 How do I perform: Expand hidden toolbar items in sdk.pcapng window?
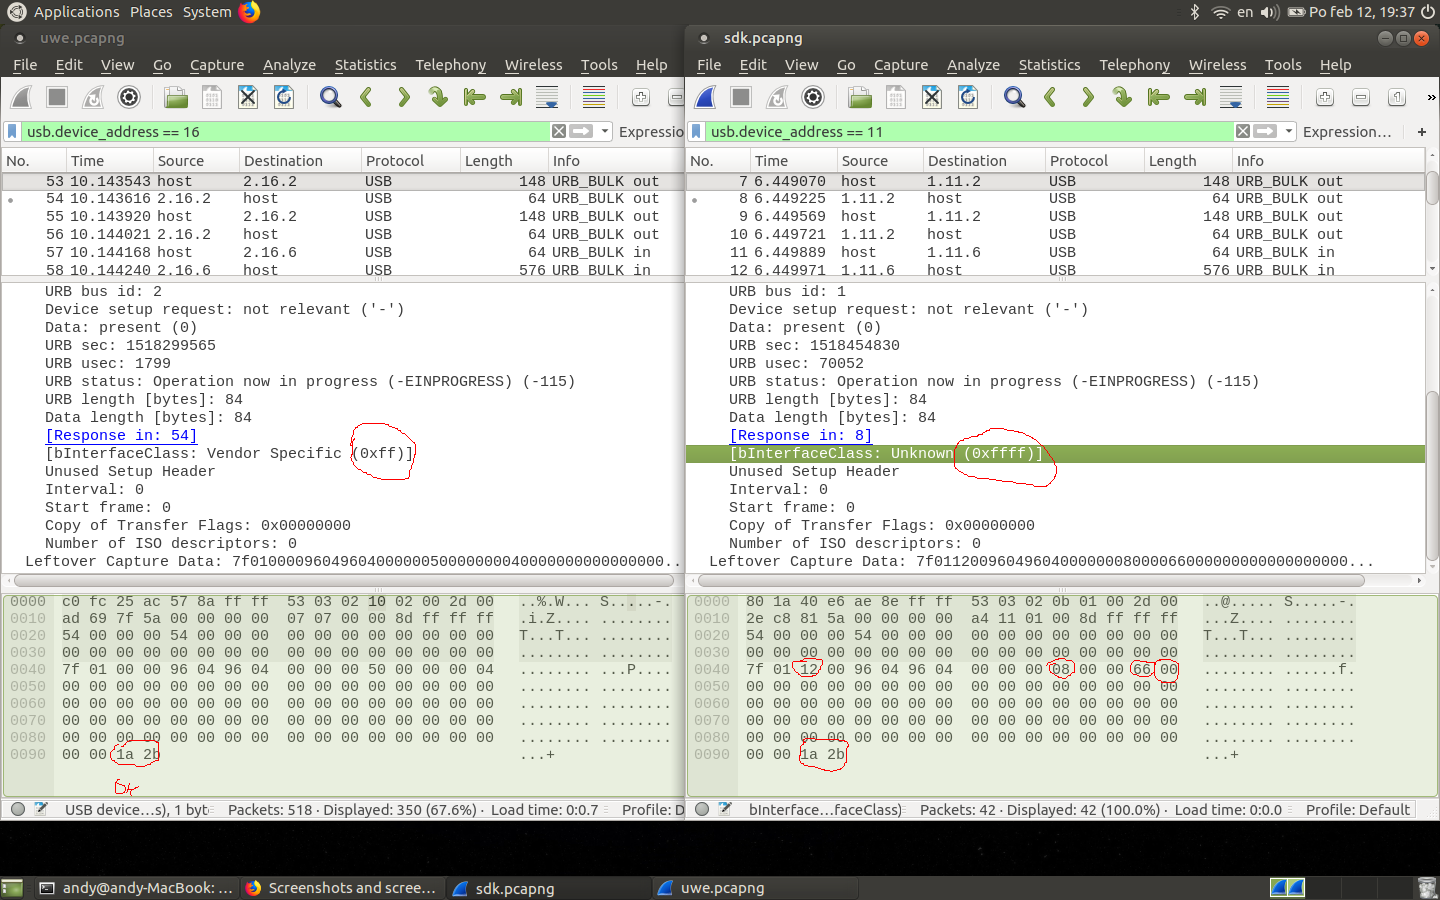pos(1431,97)
